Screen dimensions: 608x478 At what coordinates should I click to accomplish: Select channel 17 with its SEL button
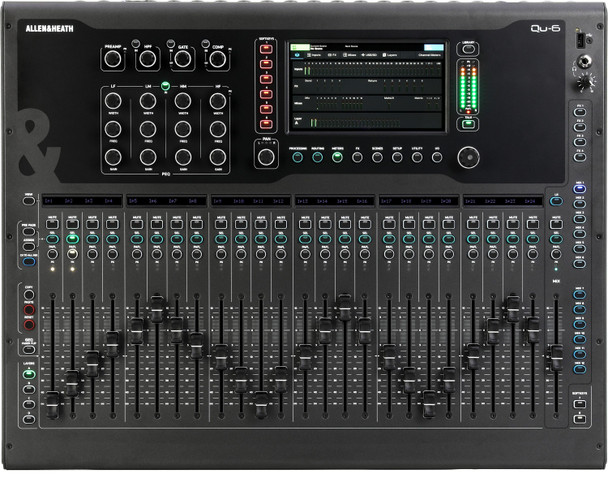tap(389, 239)
